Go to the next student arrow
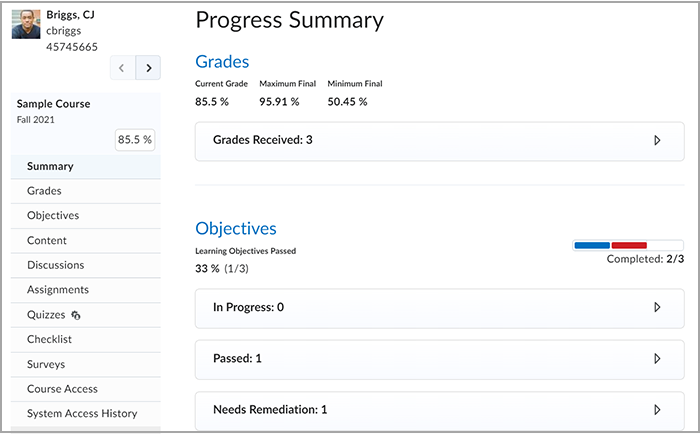 pos(148,68)
